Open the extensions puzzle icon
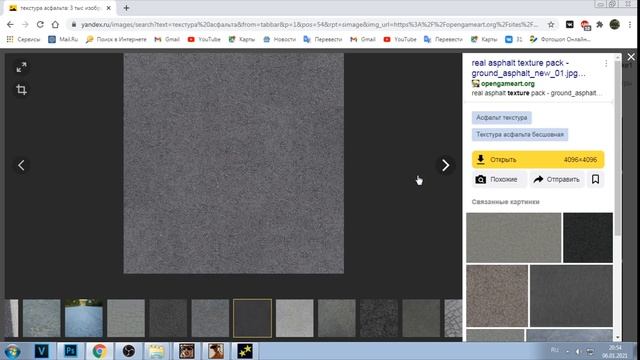640x360 pixels. coord(600,24)
